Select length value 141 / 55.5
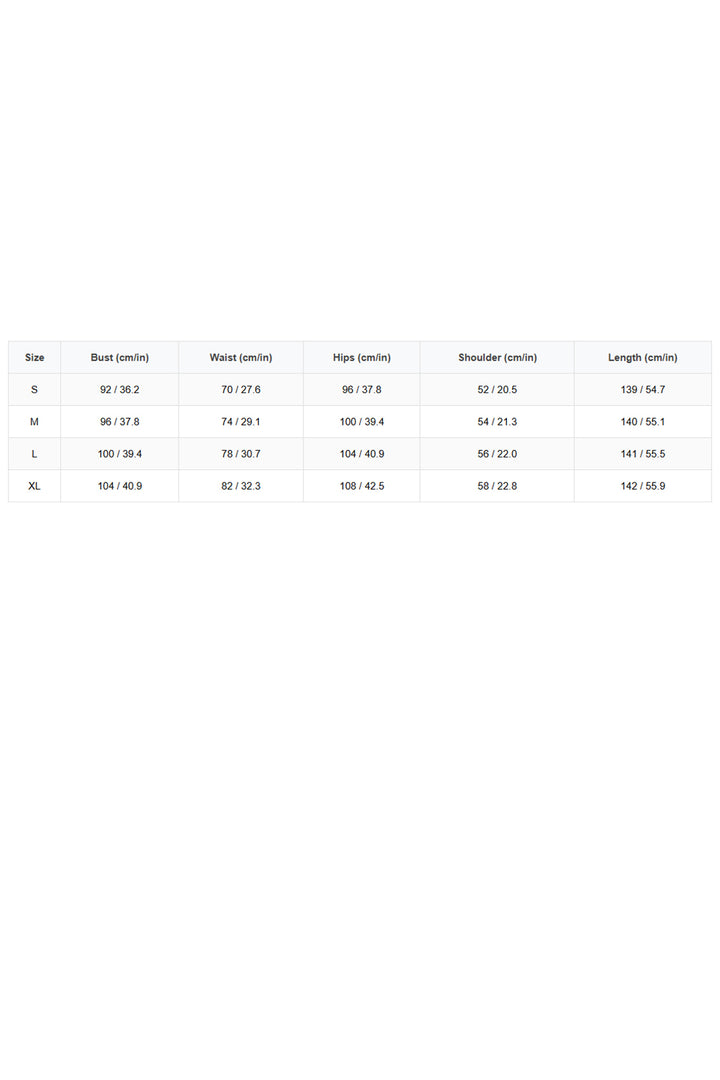The height and width of the screenshot is (1080, 720). point(643,454)
